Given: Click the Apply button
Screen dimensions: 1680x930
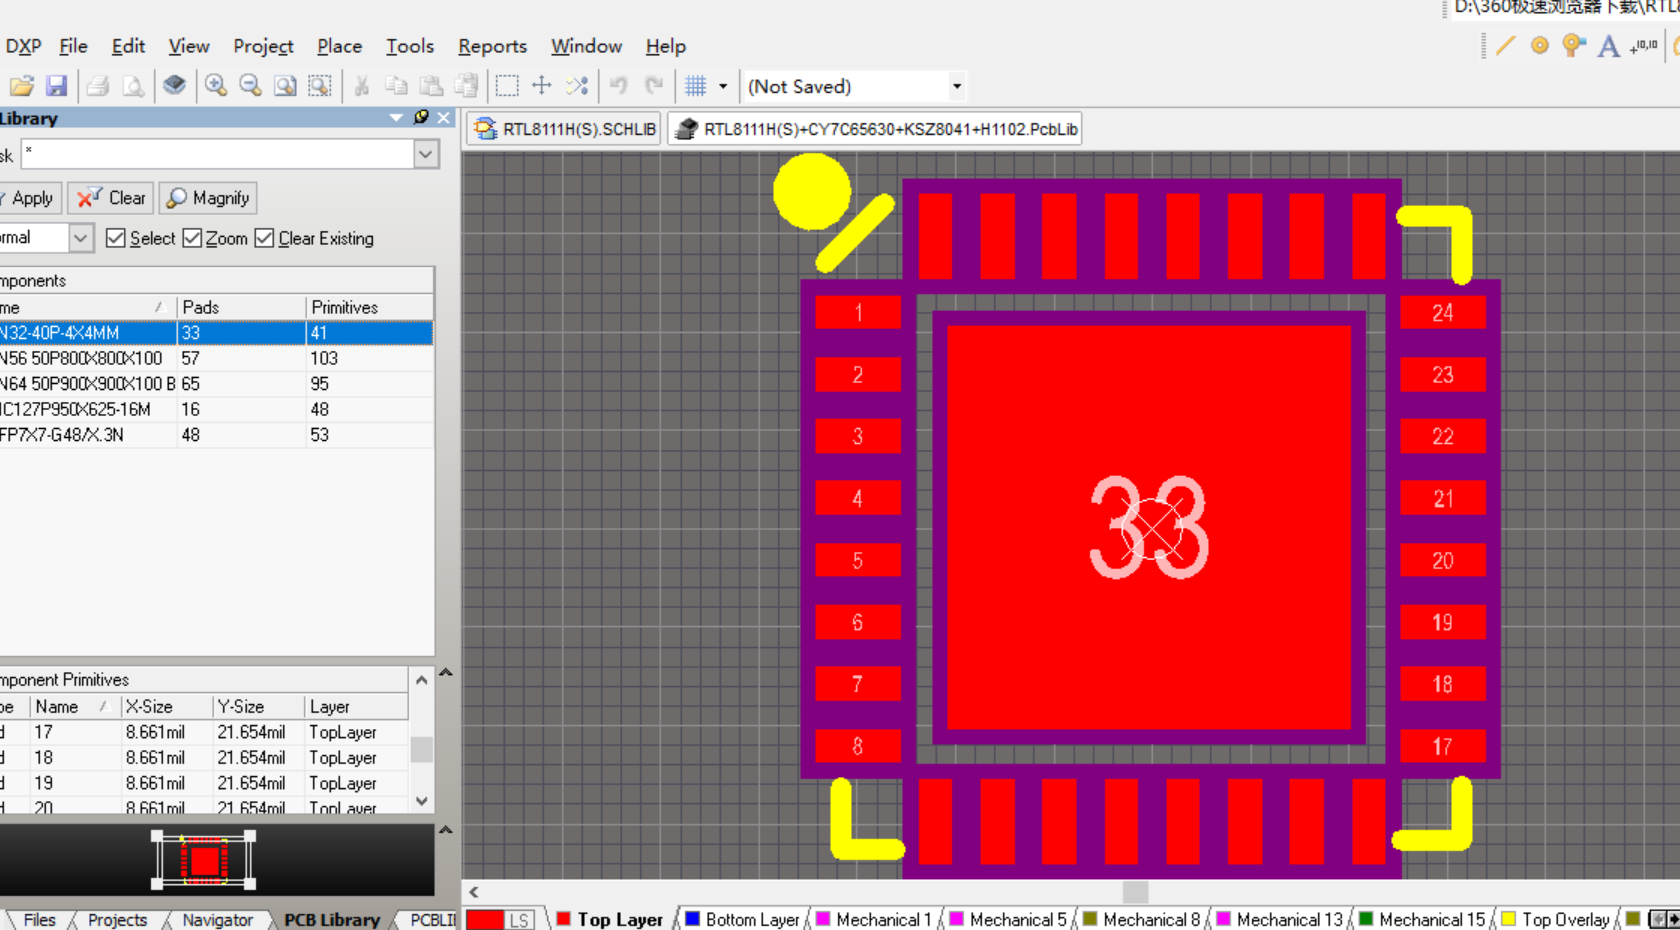Looking at the screenshot, I should (x=30, y=198).
